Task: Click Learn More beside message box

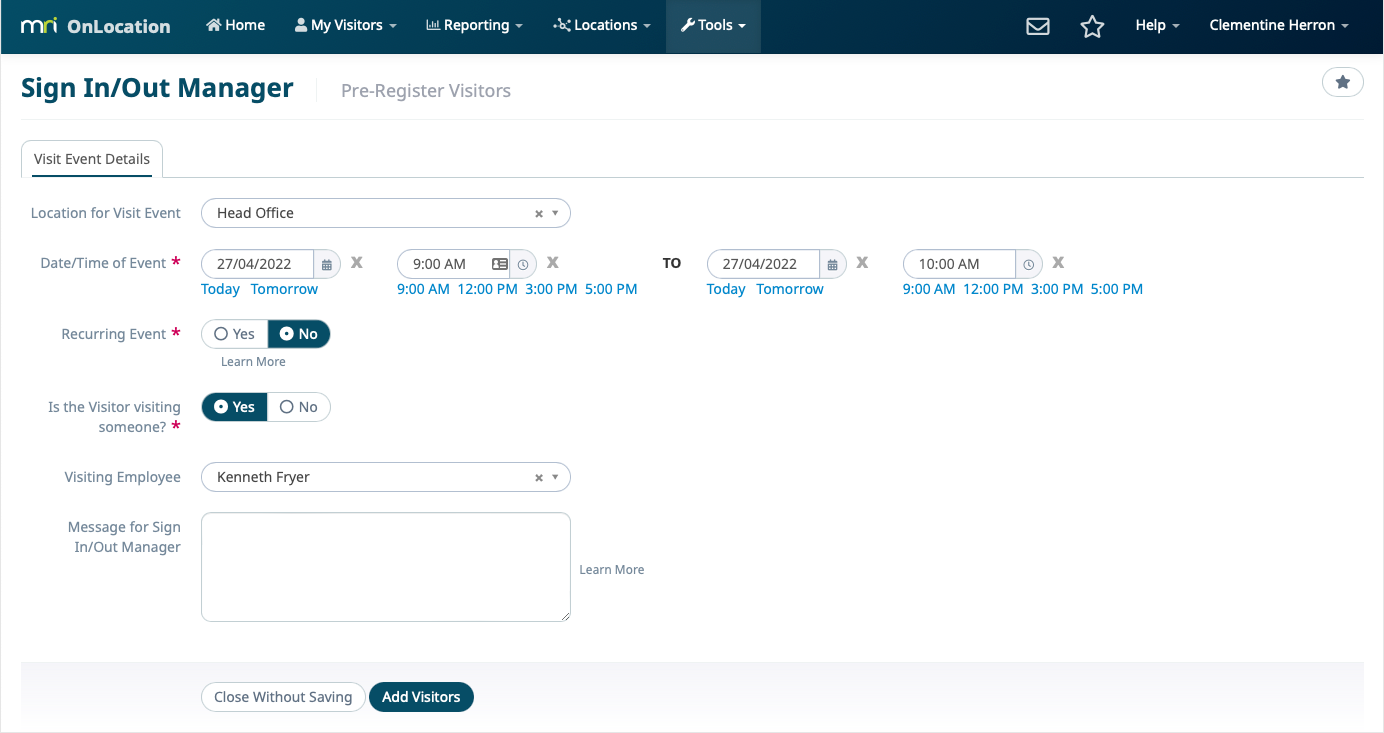Action: [x=612, y=570]
